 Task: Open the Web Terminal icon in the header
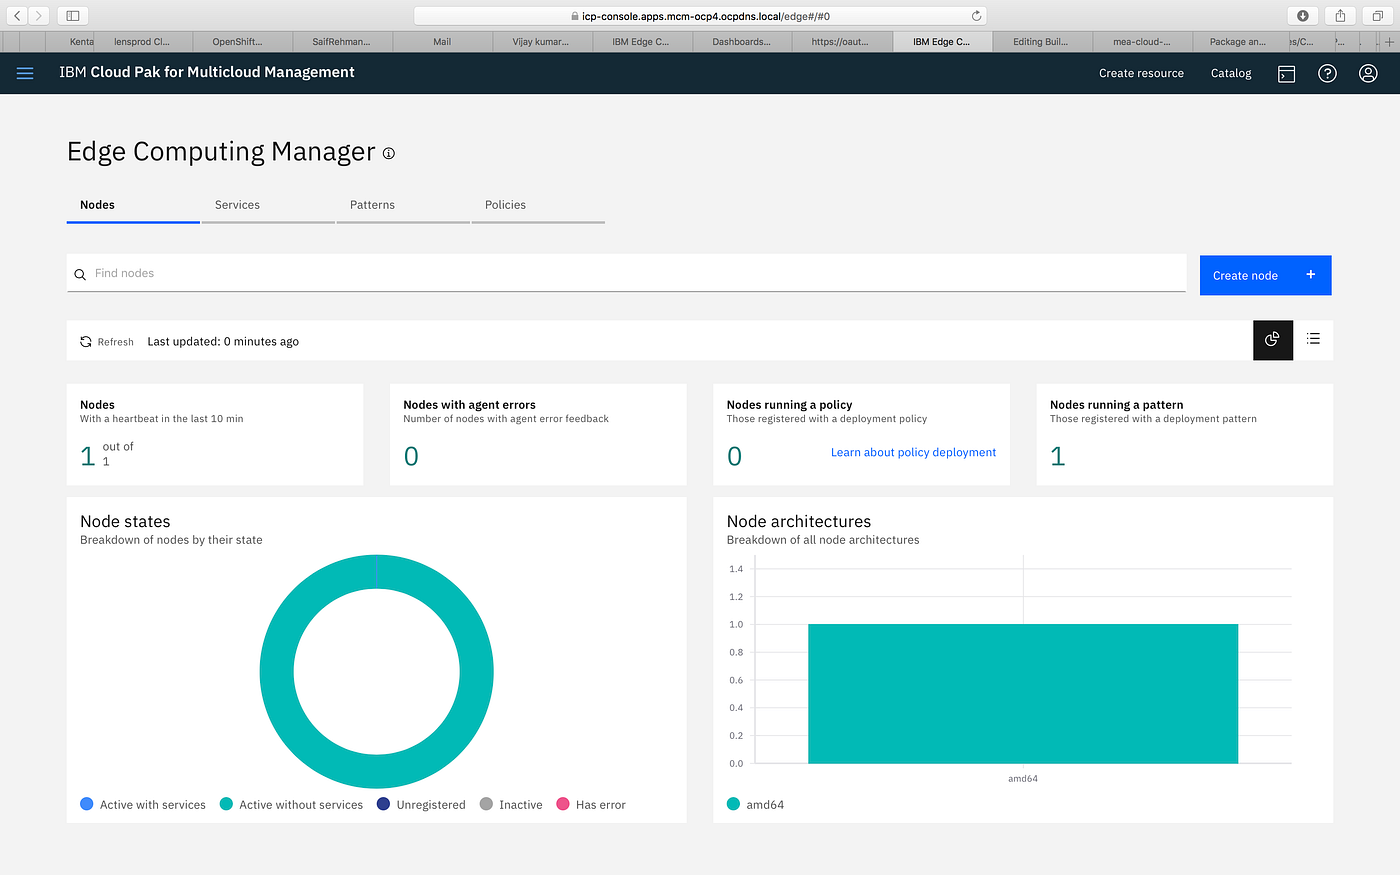click(1286, 73)
